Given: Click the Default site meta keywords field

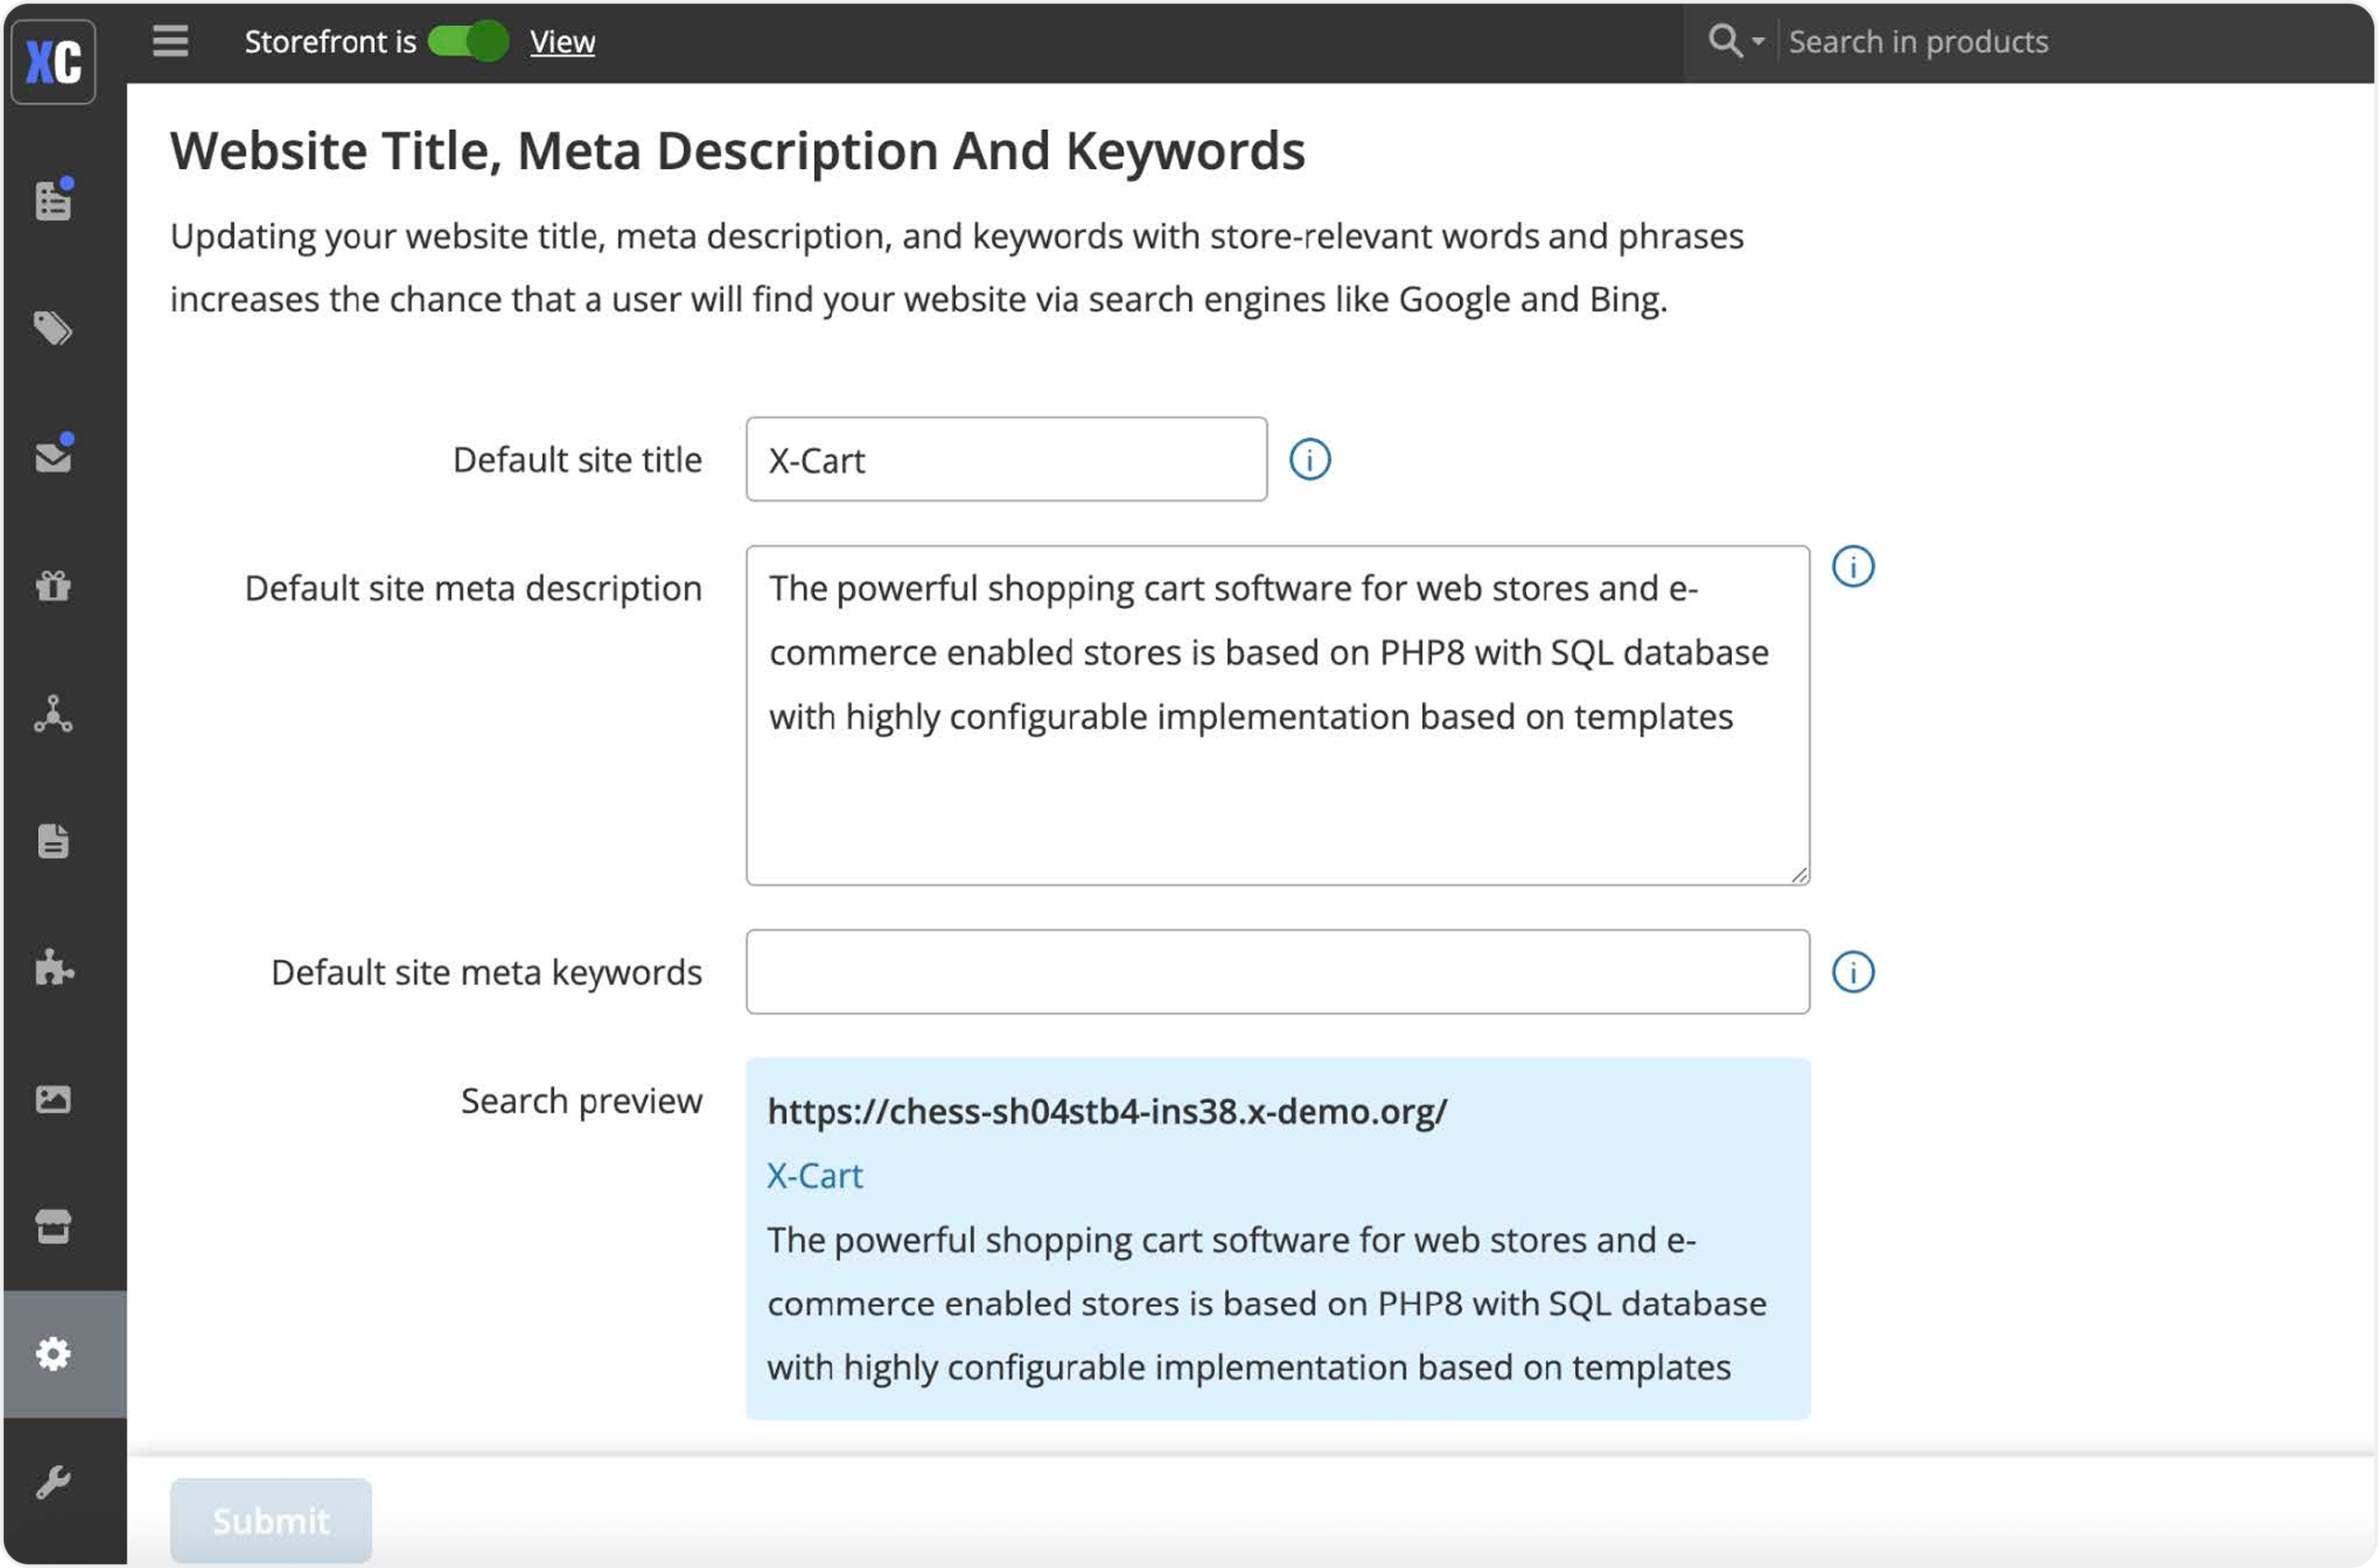Looking at the screenshot, I should pyautogui.click(x=1277, y=972).
